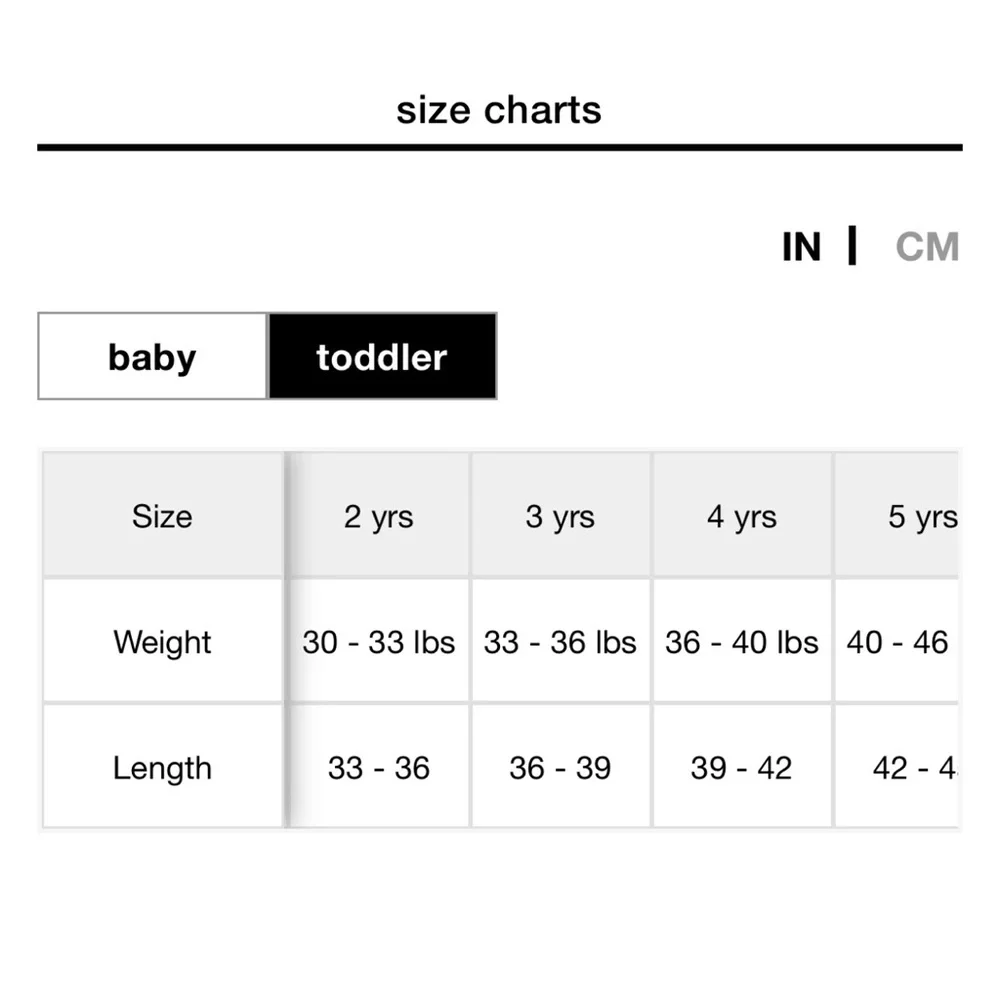Click the partially visible 40 - 46 weight cell
Screen dimensions: 1000x1000
coord(897,642)
